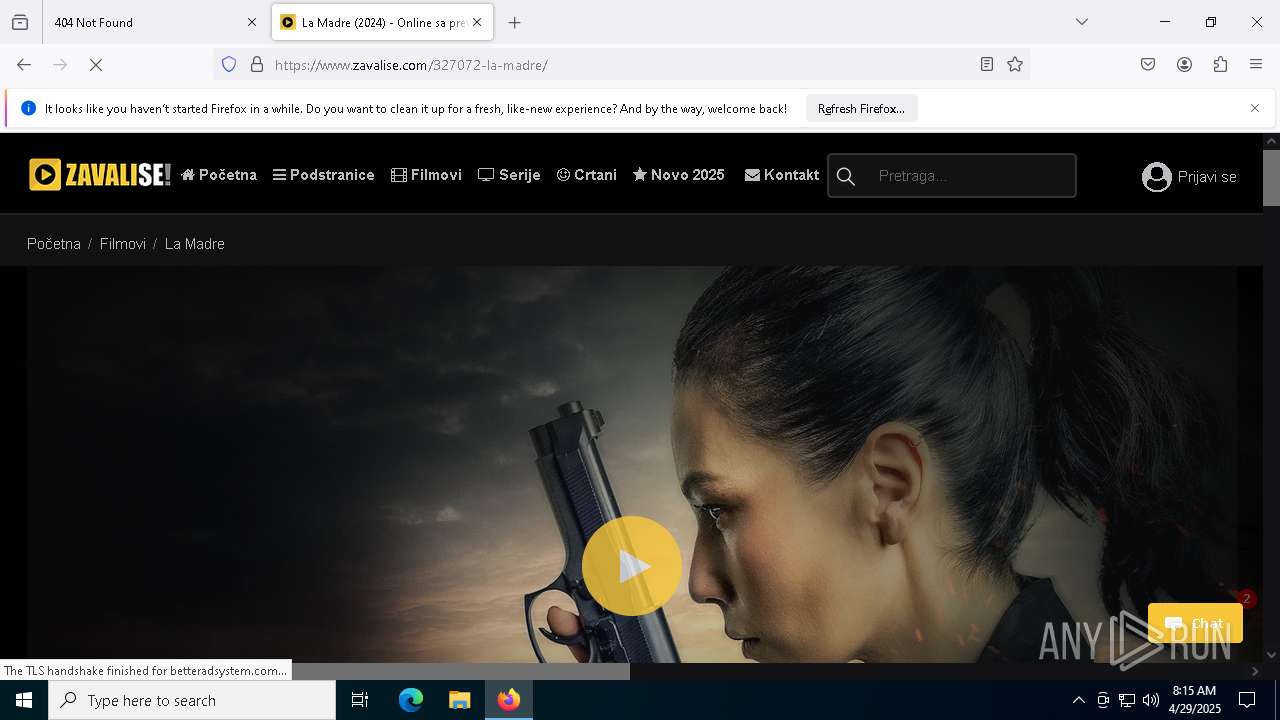Play the La Madre video

(632, 566)
